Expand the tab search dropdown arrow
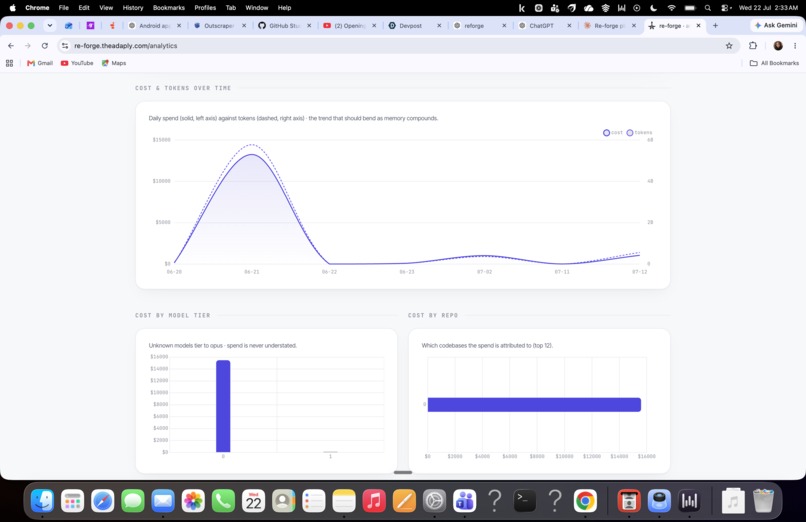The width and height of the screenshot is (806, 522). click(x=50, y=25)
